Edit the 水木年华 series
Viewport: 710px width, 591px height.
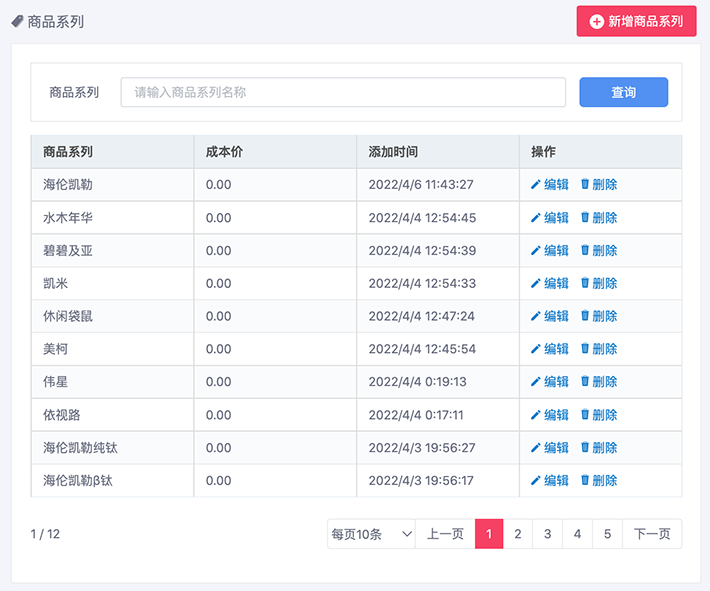550,218
